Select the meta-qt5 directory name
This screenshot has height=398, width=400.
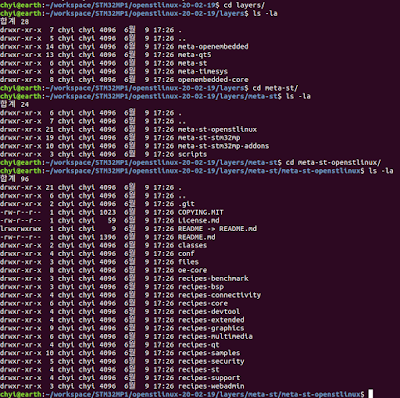coord(194,55)
